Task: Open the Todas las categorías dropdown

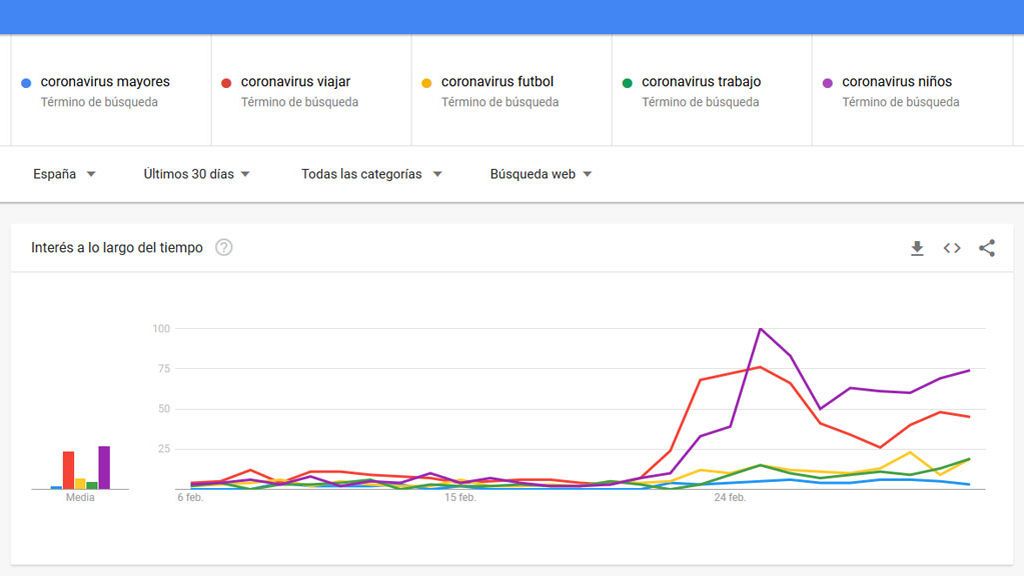Action: pos(372,174)
